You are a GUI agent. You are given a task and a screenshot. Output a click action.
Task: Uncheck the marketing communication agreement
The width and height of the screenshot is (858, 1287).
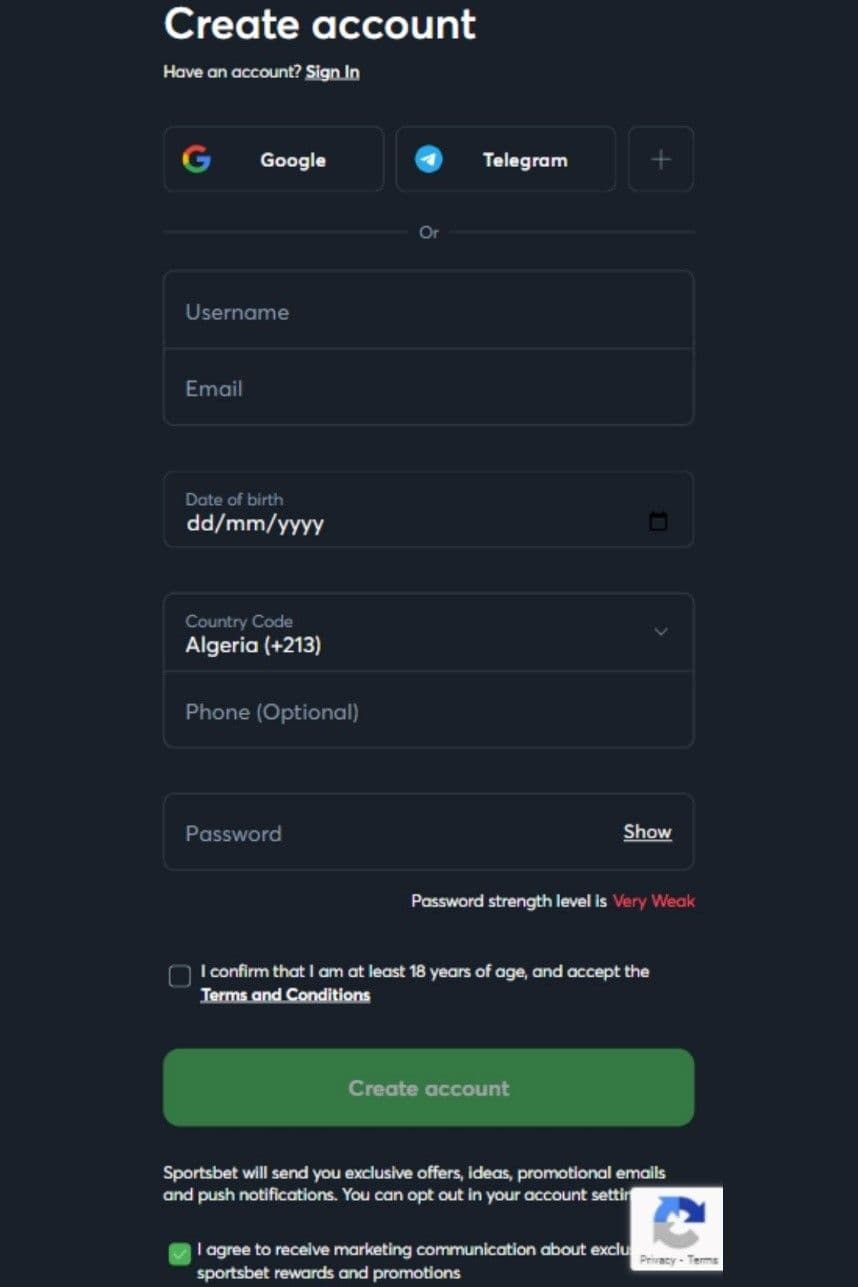pos(179,1250)
